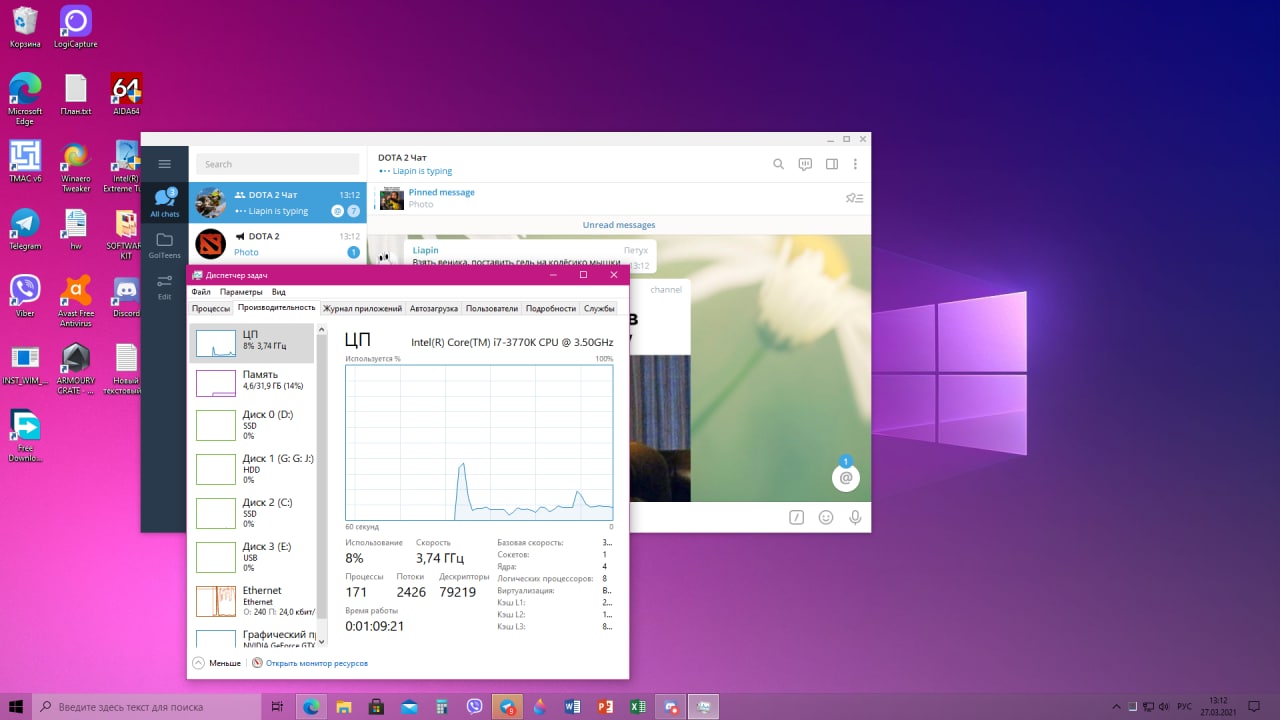Open the Edit folders option in Telegram
The image size is (1280, 720).
165,287
